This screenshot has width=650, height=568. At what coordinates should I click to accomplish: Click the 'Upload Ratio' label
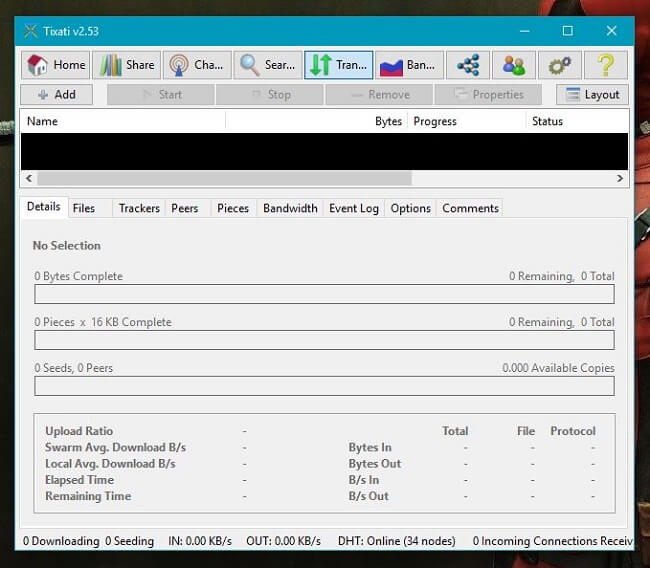tap(79, 431)
